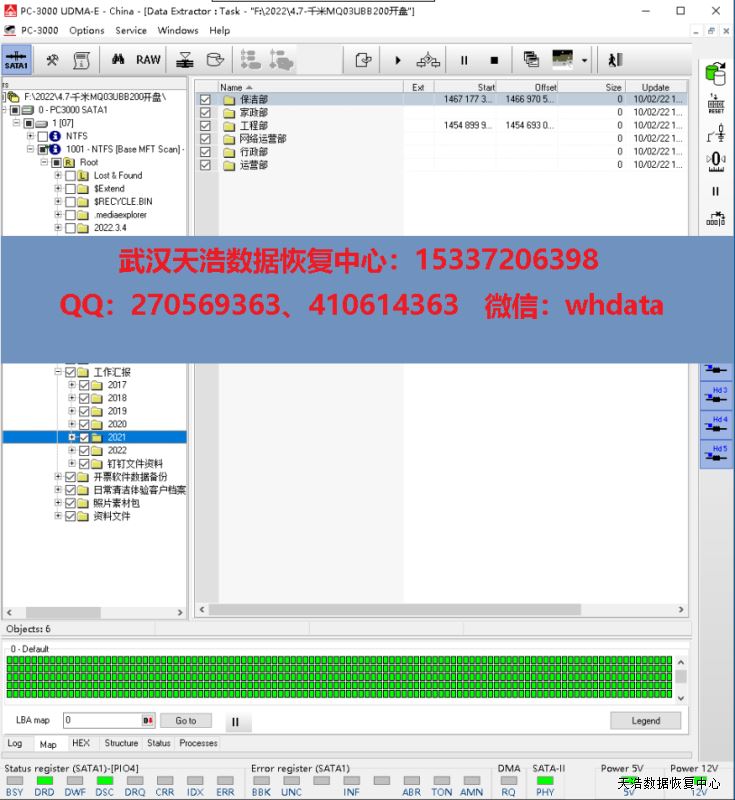The width and height of the screenshot is (735, 800).
Task: Click the SATA1 port toolbar button
Action: [x=17, y=60]
